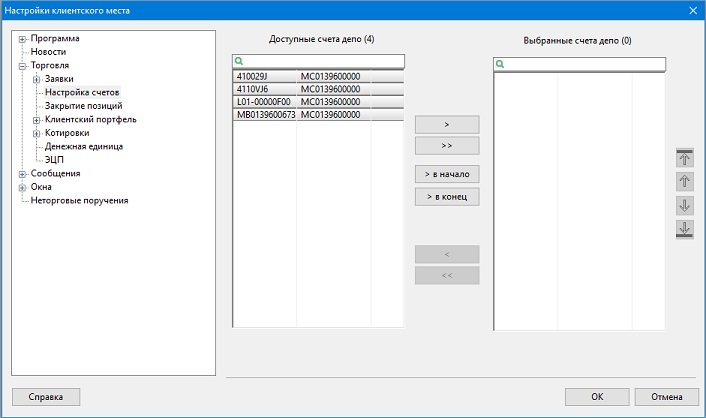Expand the Окна tree node
Image resolution: width=706 pixels, height=418 pixels.
pyautogui.click(x=22, y=188)
